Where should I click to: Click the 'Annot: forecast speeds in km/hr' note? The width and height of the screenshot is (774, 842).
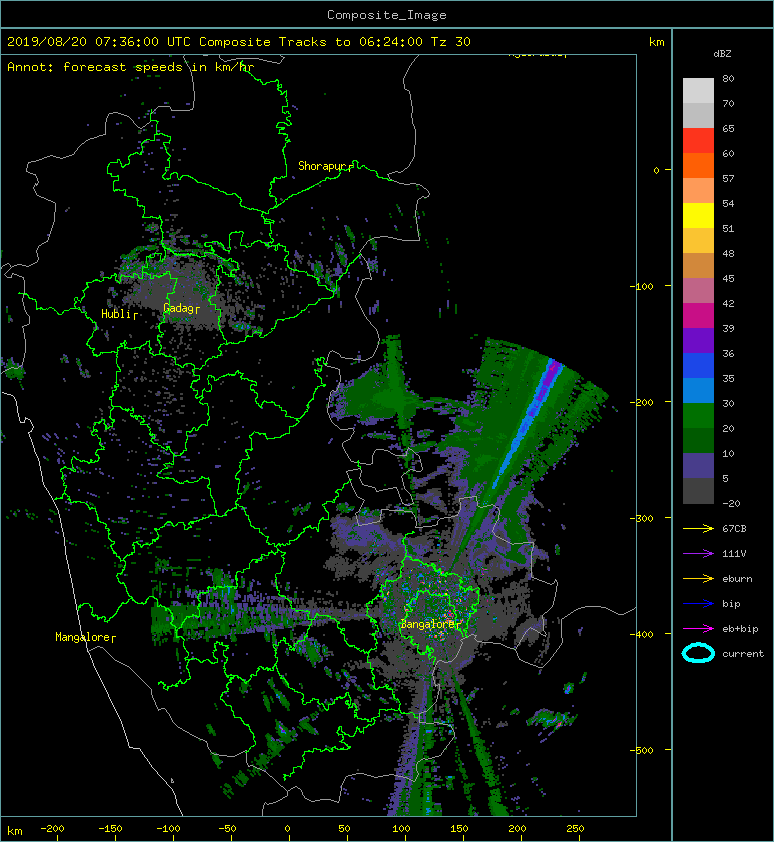point(131,67)
